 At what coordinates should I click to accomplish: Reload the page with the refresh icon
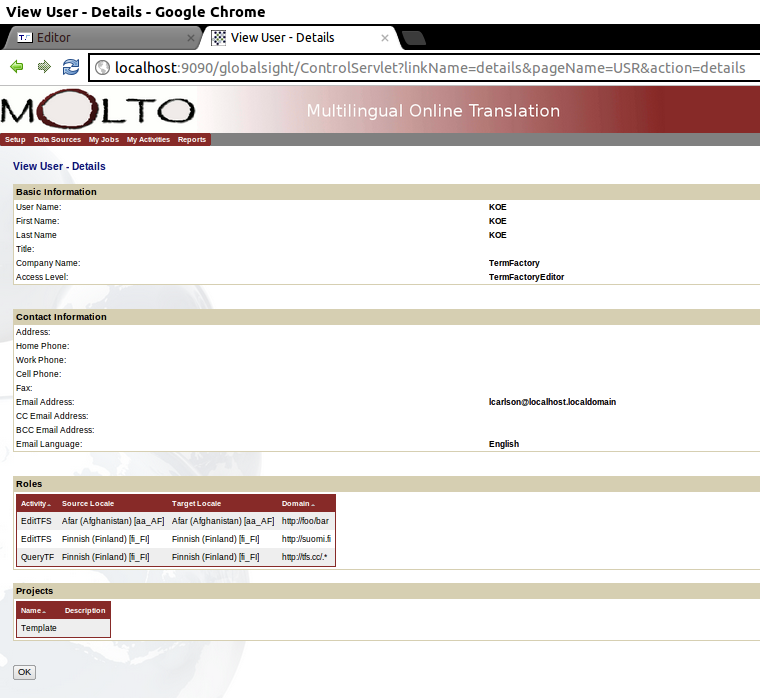[71, 67]
